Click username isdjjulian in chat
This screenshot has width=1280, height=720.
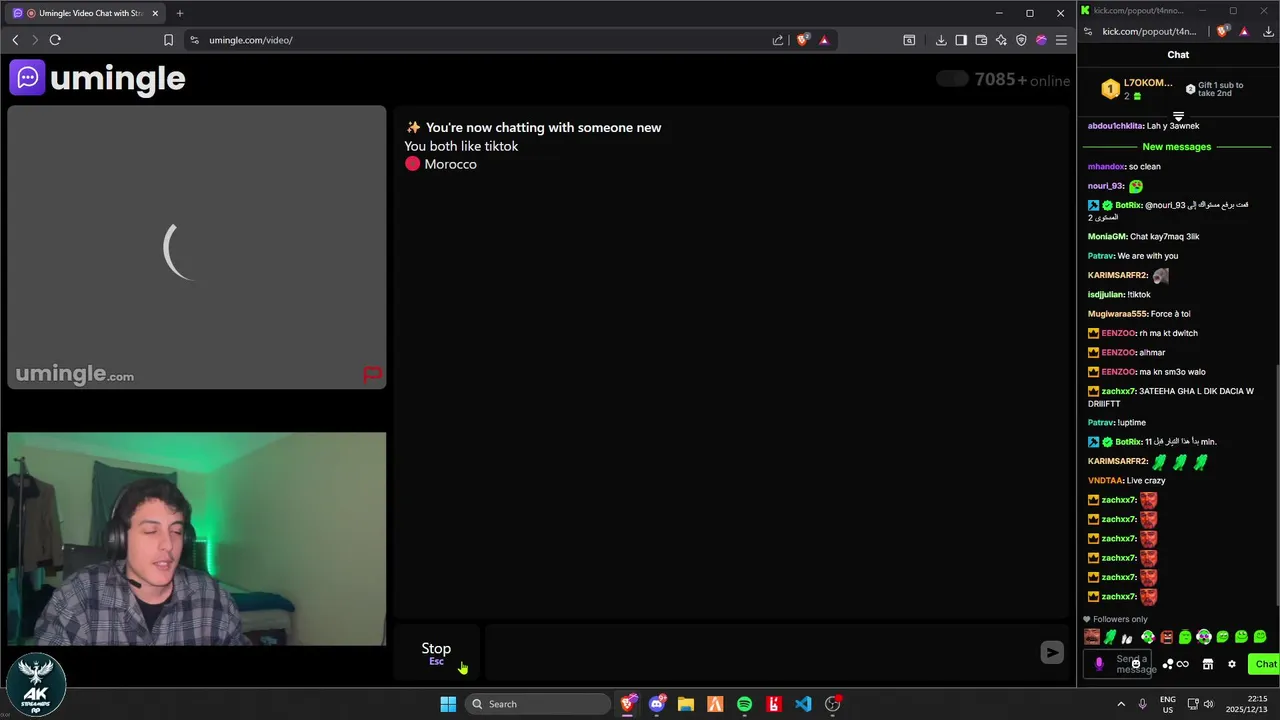pyautogui.click(x=1105, y=295)
